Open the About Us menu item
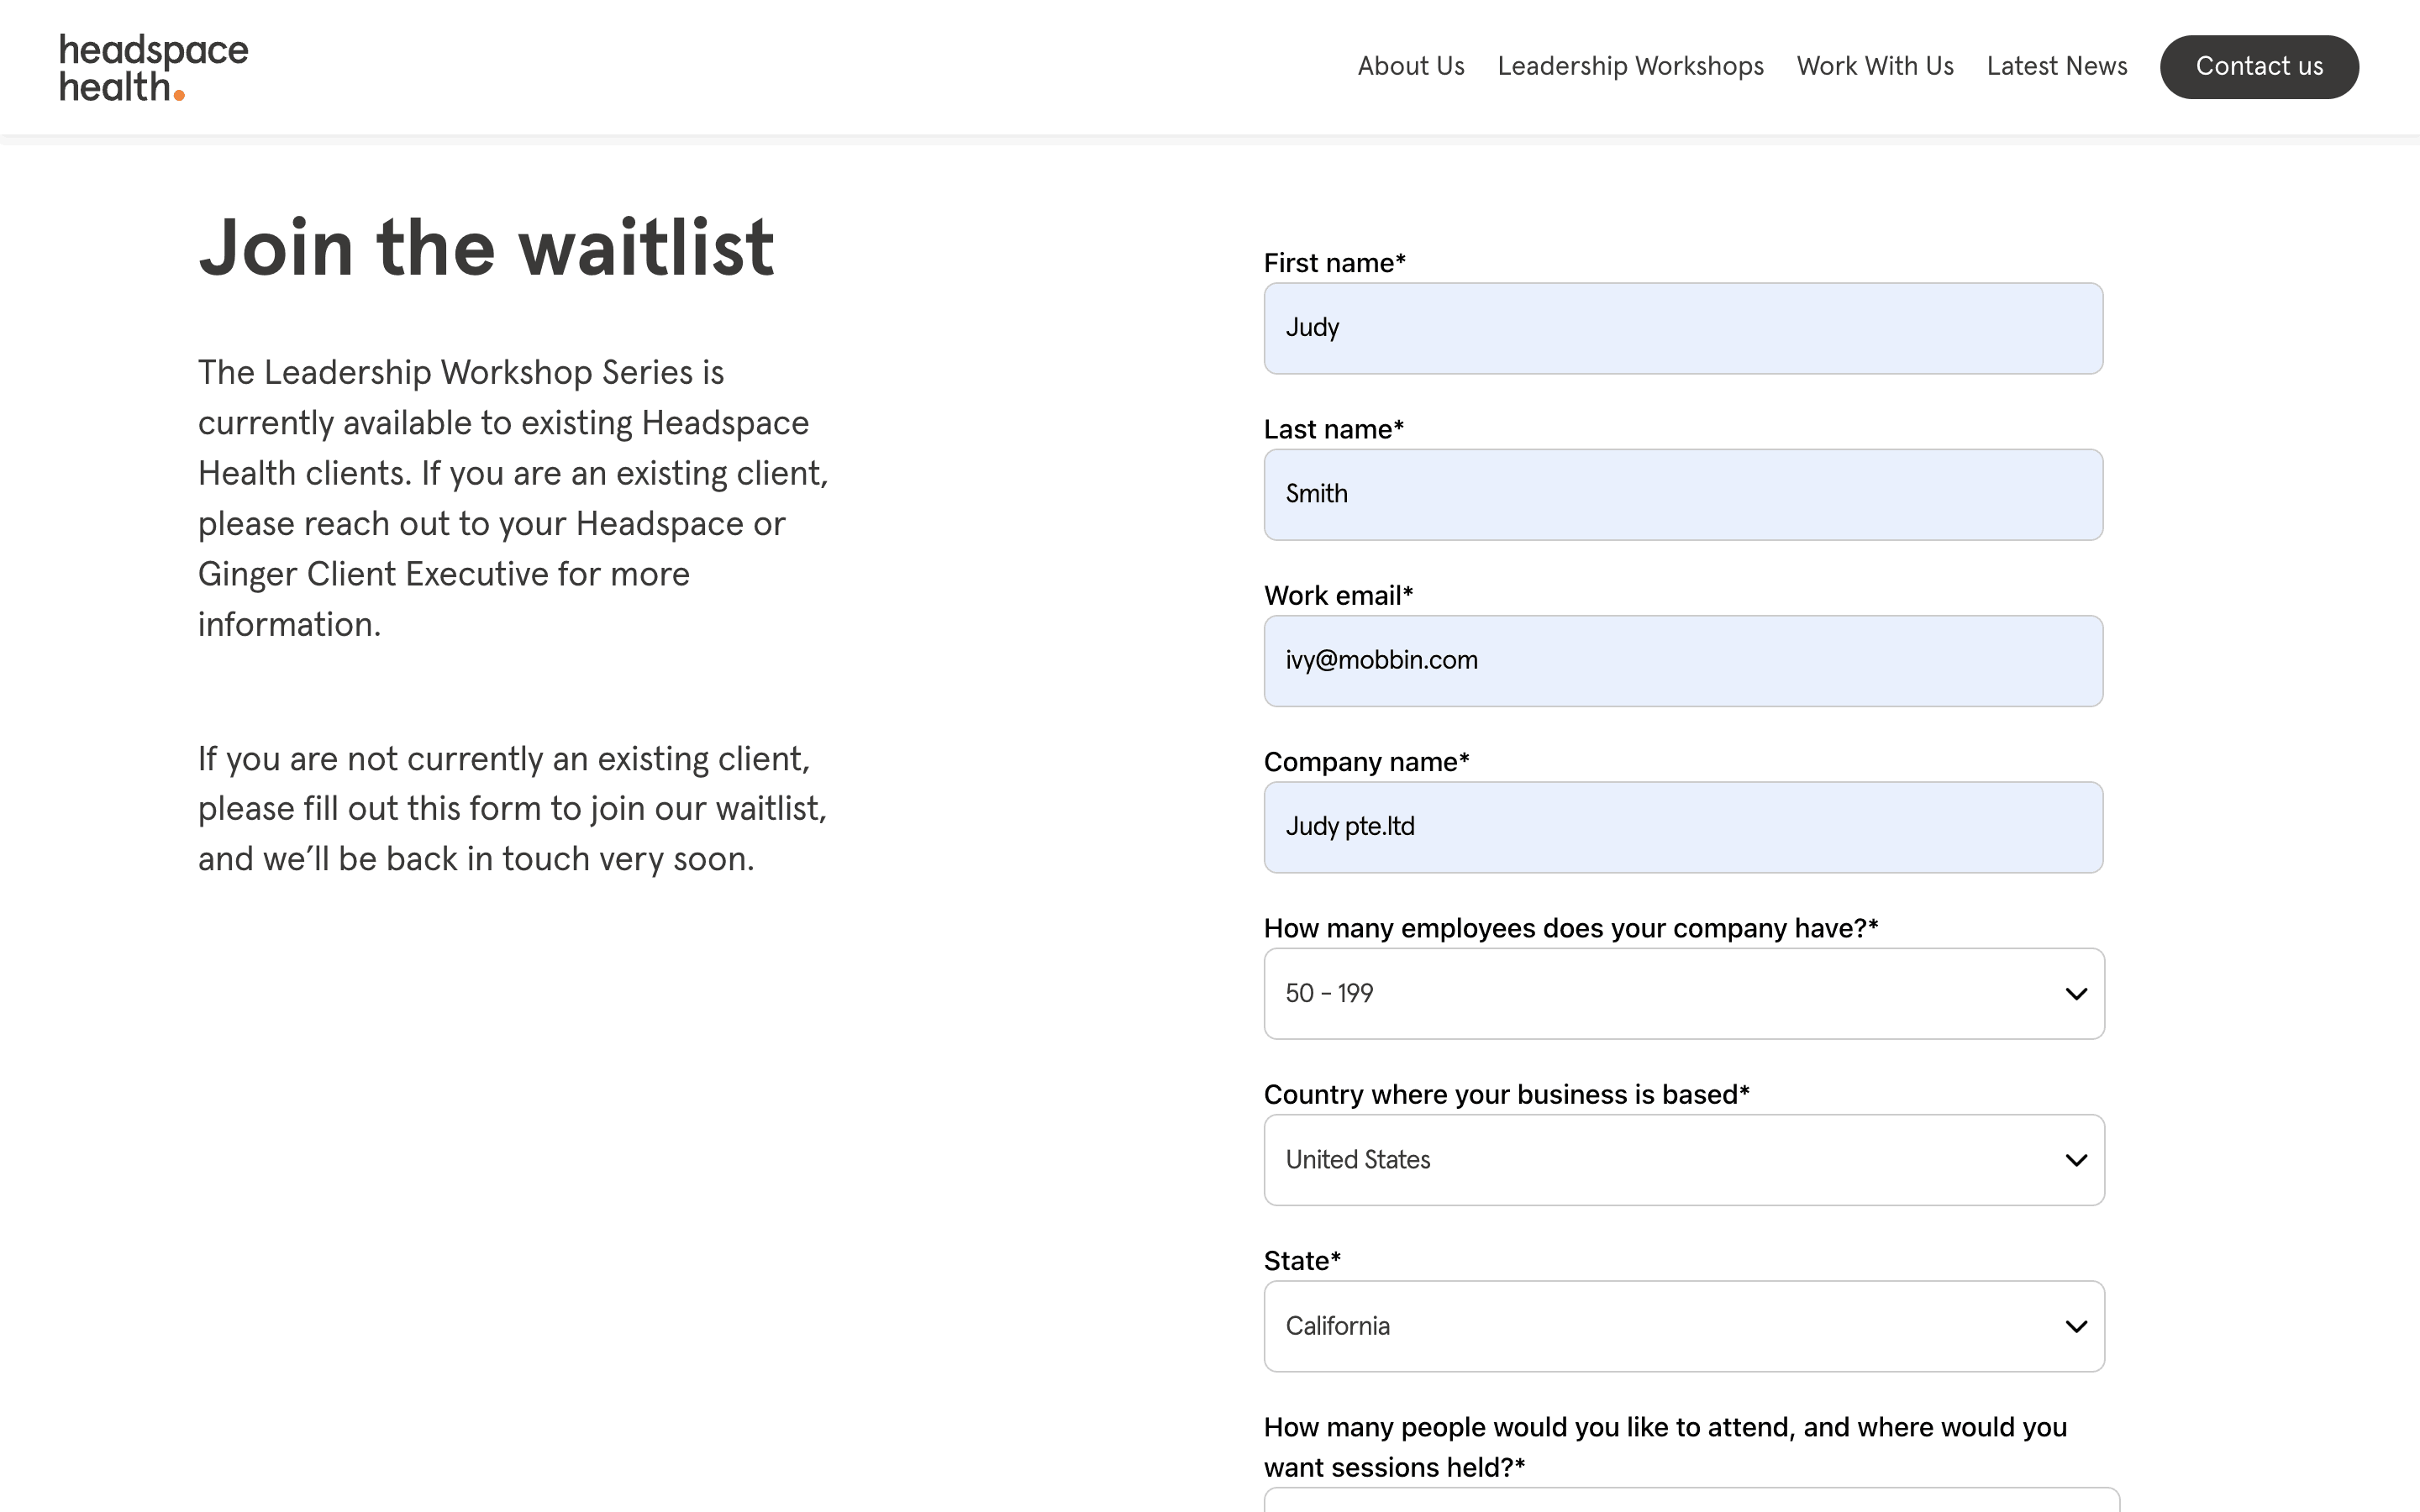Image resolution: width=2420 pixels, height=1512 pixels. (x=1410, y=66)
